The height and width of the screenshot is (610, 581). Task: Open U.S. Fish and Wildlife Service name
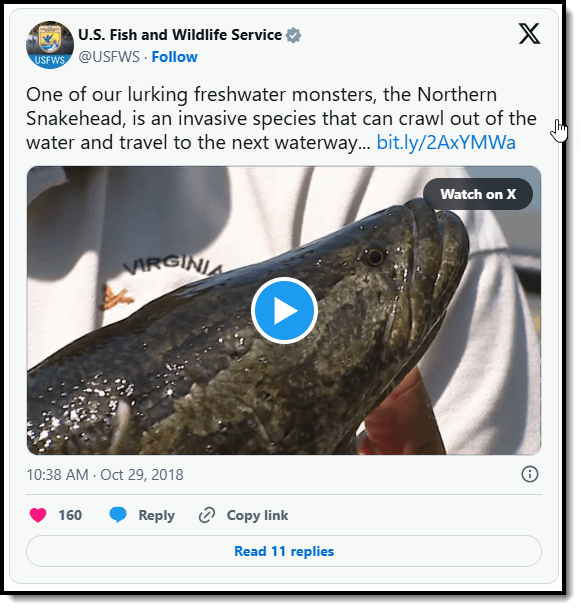(x=180, y=35)
